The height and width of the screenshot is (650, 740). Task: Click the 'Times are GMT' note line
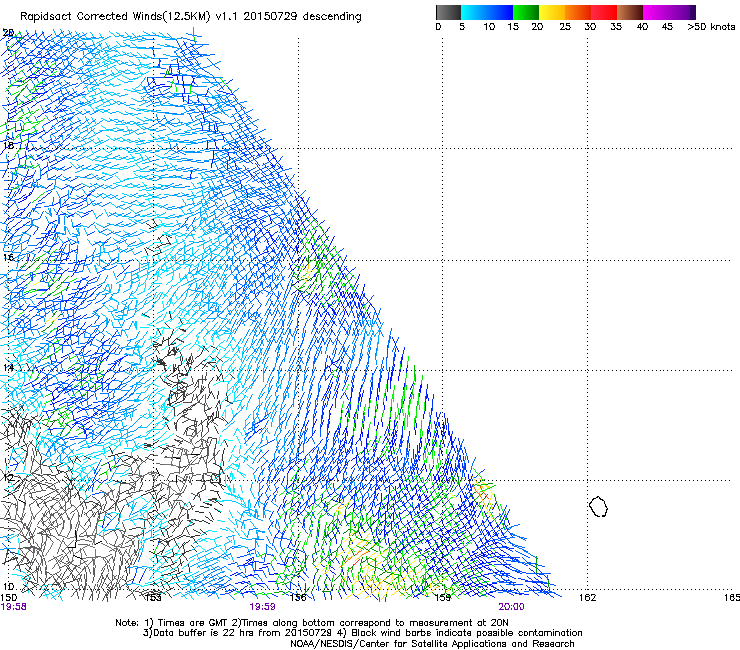(x=312, y=623)
